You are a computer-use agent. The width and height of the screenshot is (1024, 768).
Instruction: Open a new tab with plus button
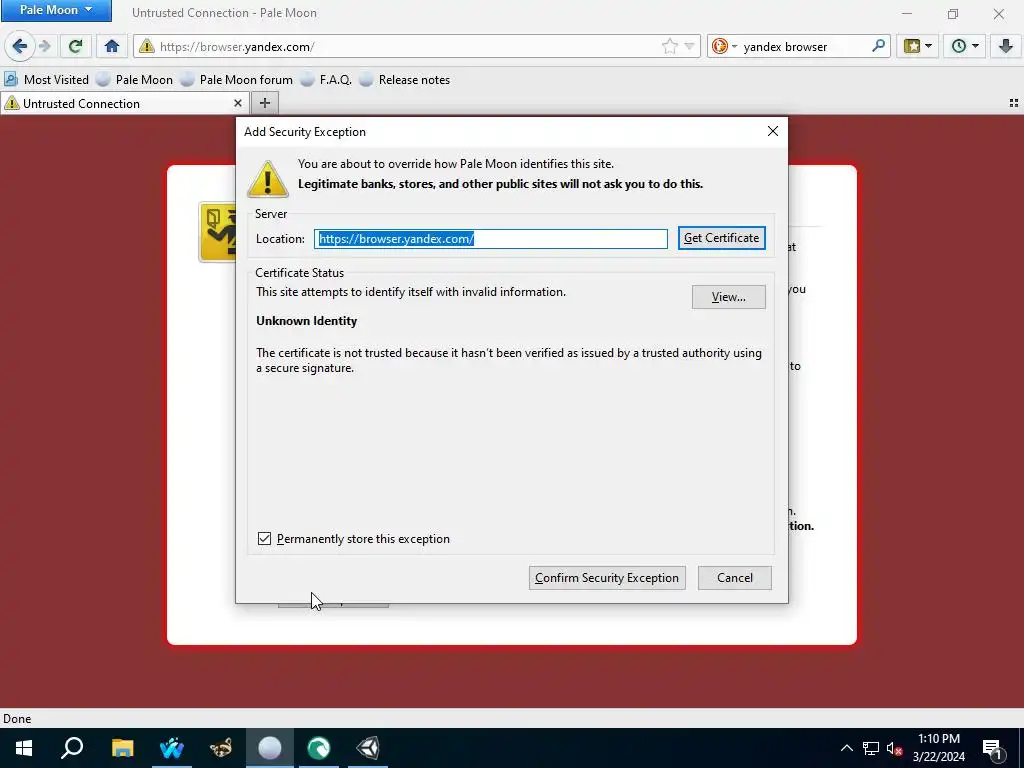(x=264, y=103)
